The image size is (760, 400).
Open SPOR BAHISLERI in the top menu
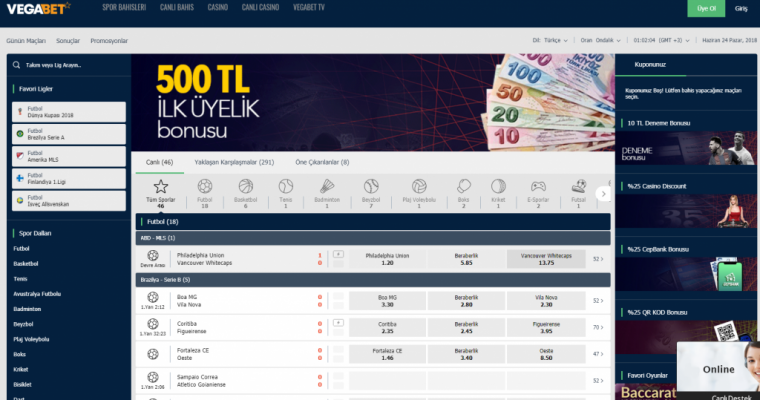click(x=124, y=7)
